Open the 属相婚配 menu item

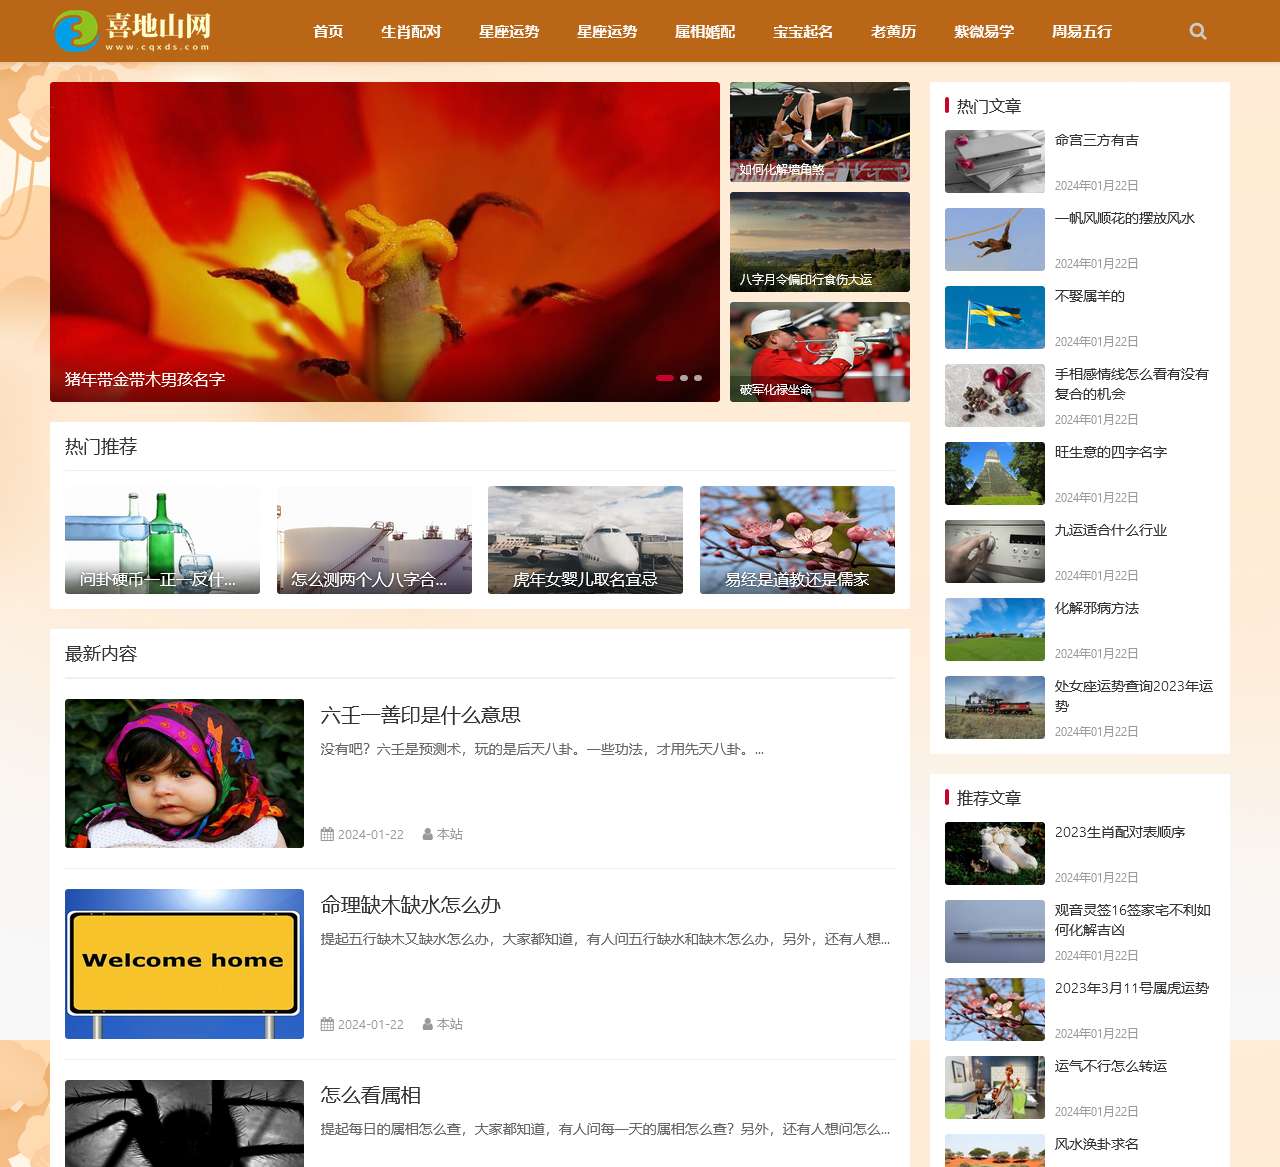705,31
